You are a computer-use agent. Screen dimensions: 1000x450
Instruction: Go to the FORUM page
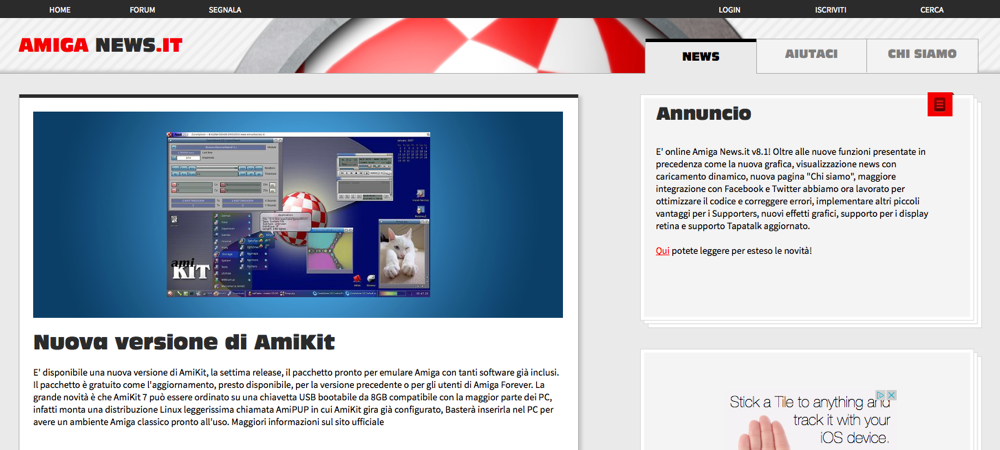coord(142,10)
